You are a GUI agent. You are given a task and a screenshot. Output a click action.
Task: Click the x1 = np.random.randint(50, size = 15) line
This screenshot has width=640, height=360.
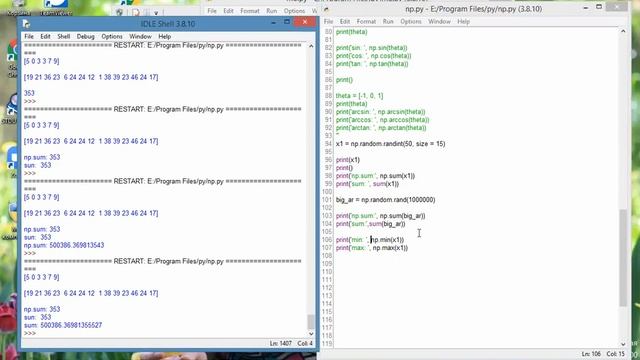click(x=391, y=144)
